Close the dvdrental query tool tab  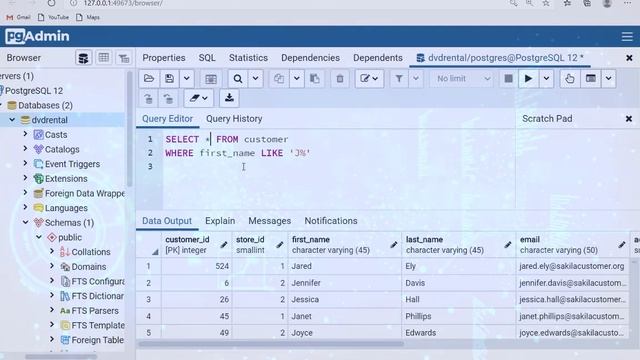click(x=629, y=58)
